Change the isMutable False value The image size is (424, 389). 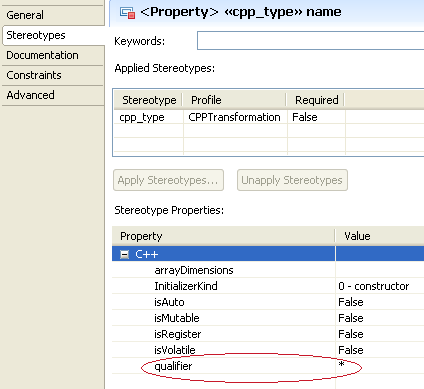380,318
